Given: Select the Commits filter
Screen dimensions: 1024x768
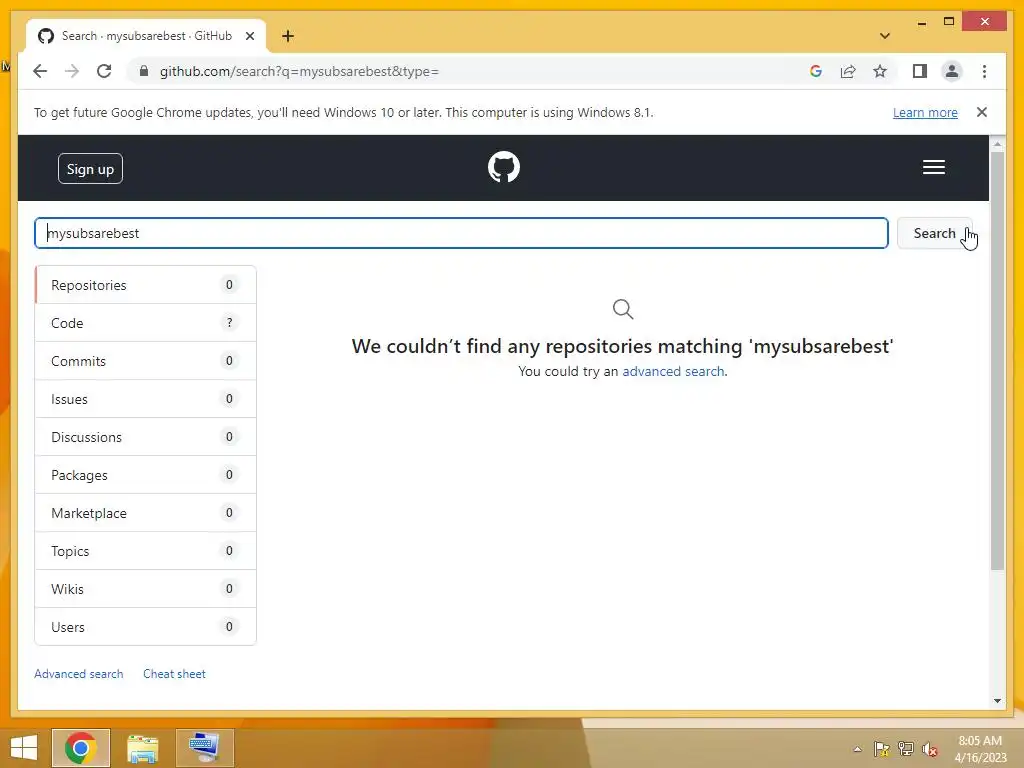Looking at the screenshot, I should [x=146, y=360].
